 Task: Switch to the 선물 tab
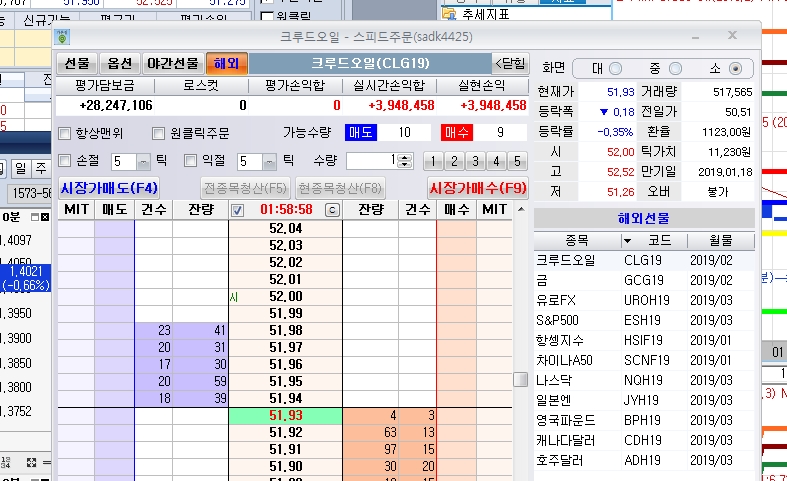(x=77, y=63)
